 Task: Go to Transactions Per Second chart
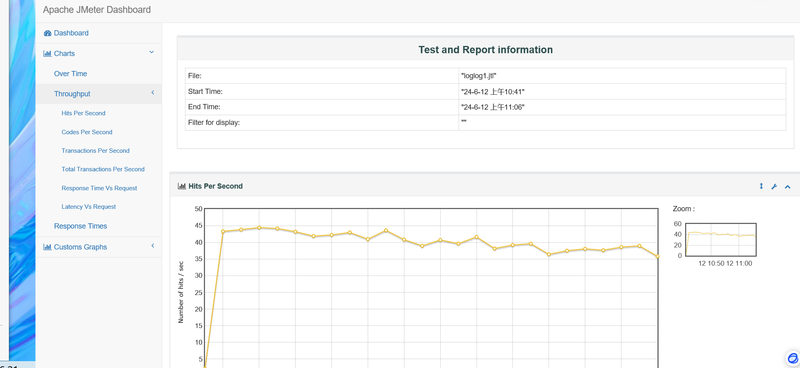click(95, 151)
